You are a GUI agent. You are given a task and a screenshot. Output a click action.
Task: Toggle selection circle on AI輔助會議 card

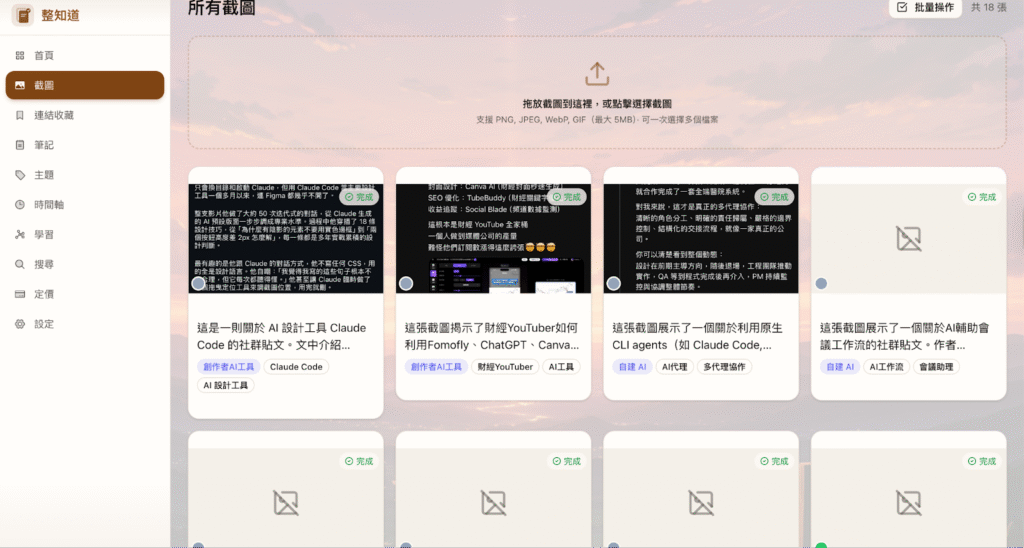(821, 283)
